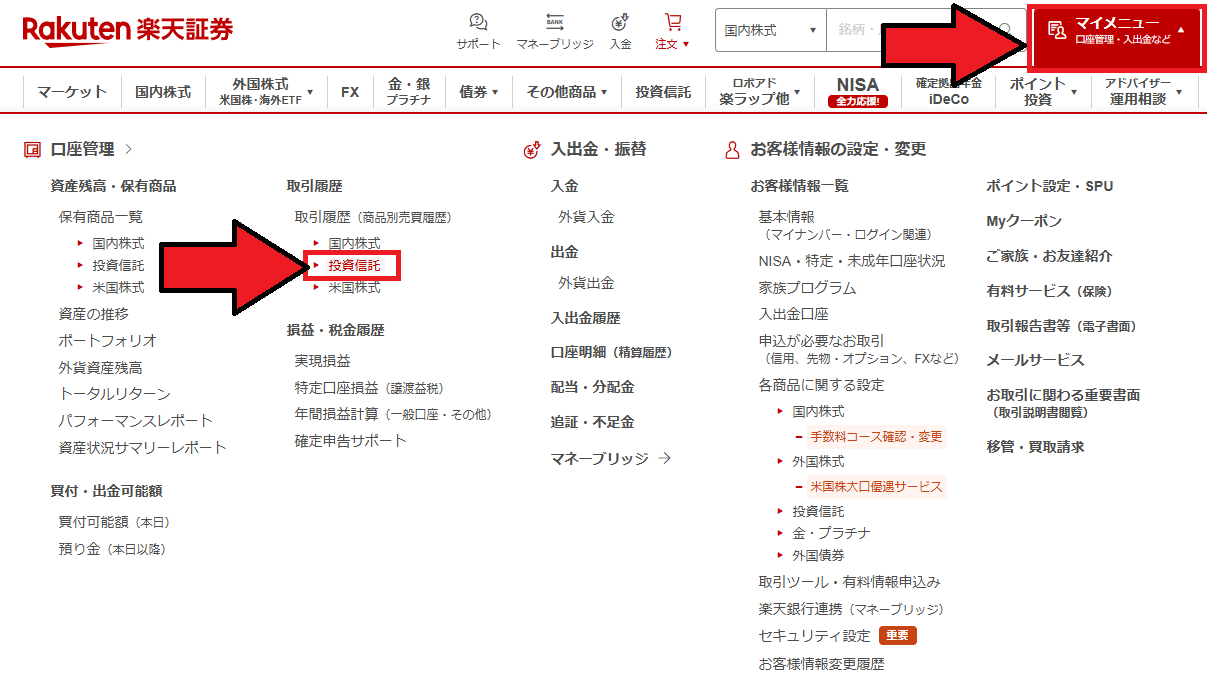Open the Myクーポン link
Viewport: 1207px width, 682px height.
coord(1024,221)
